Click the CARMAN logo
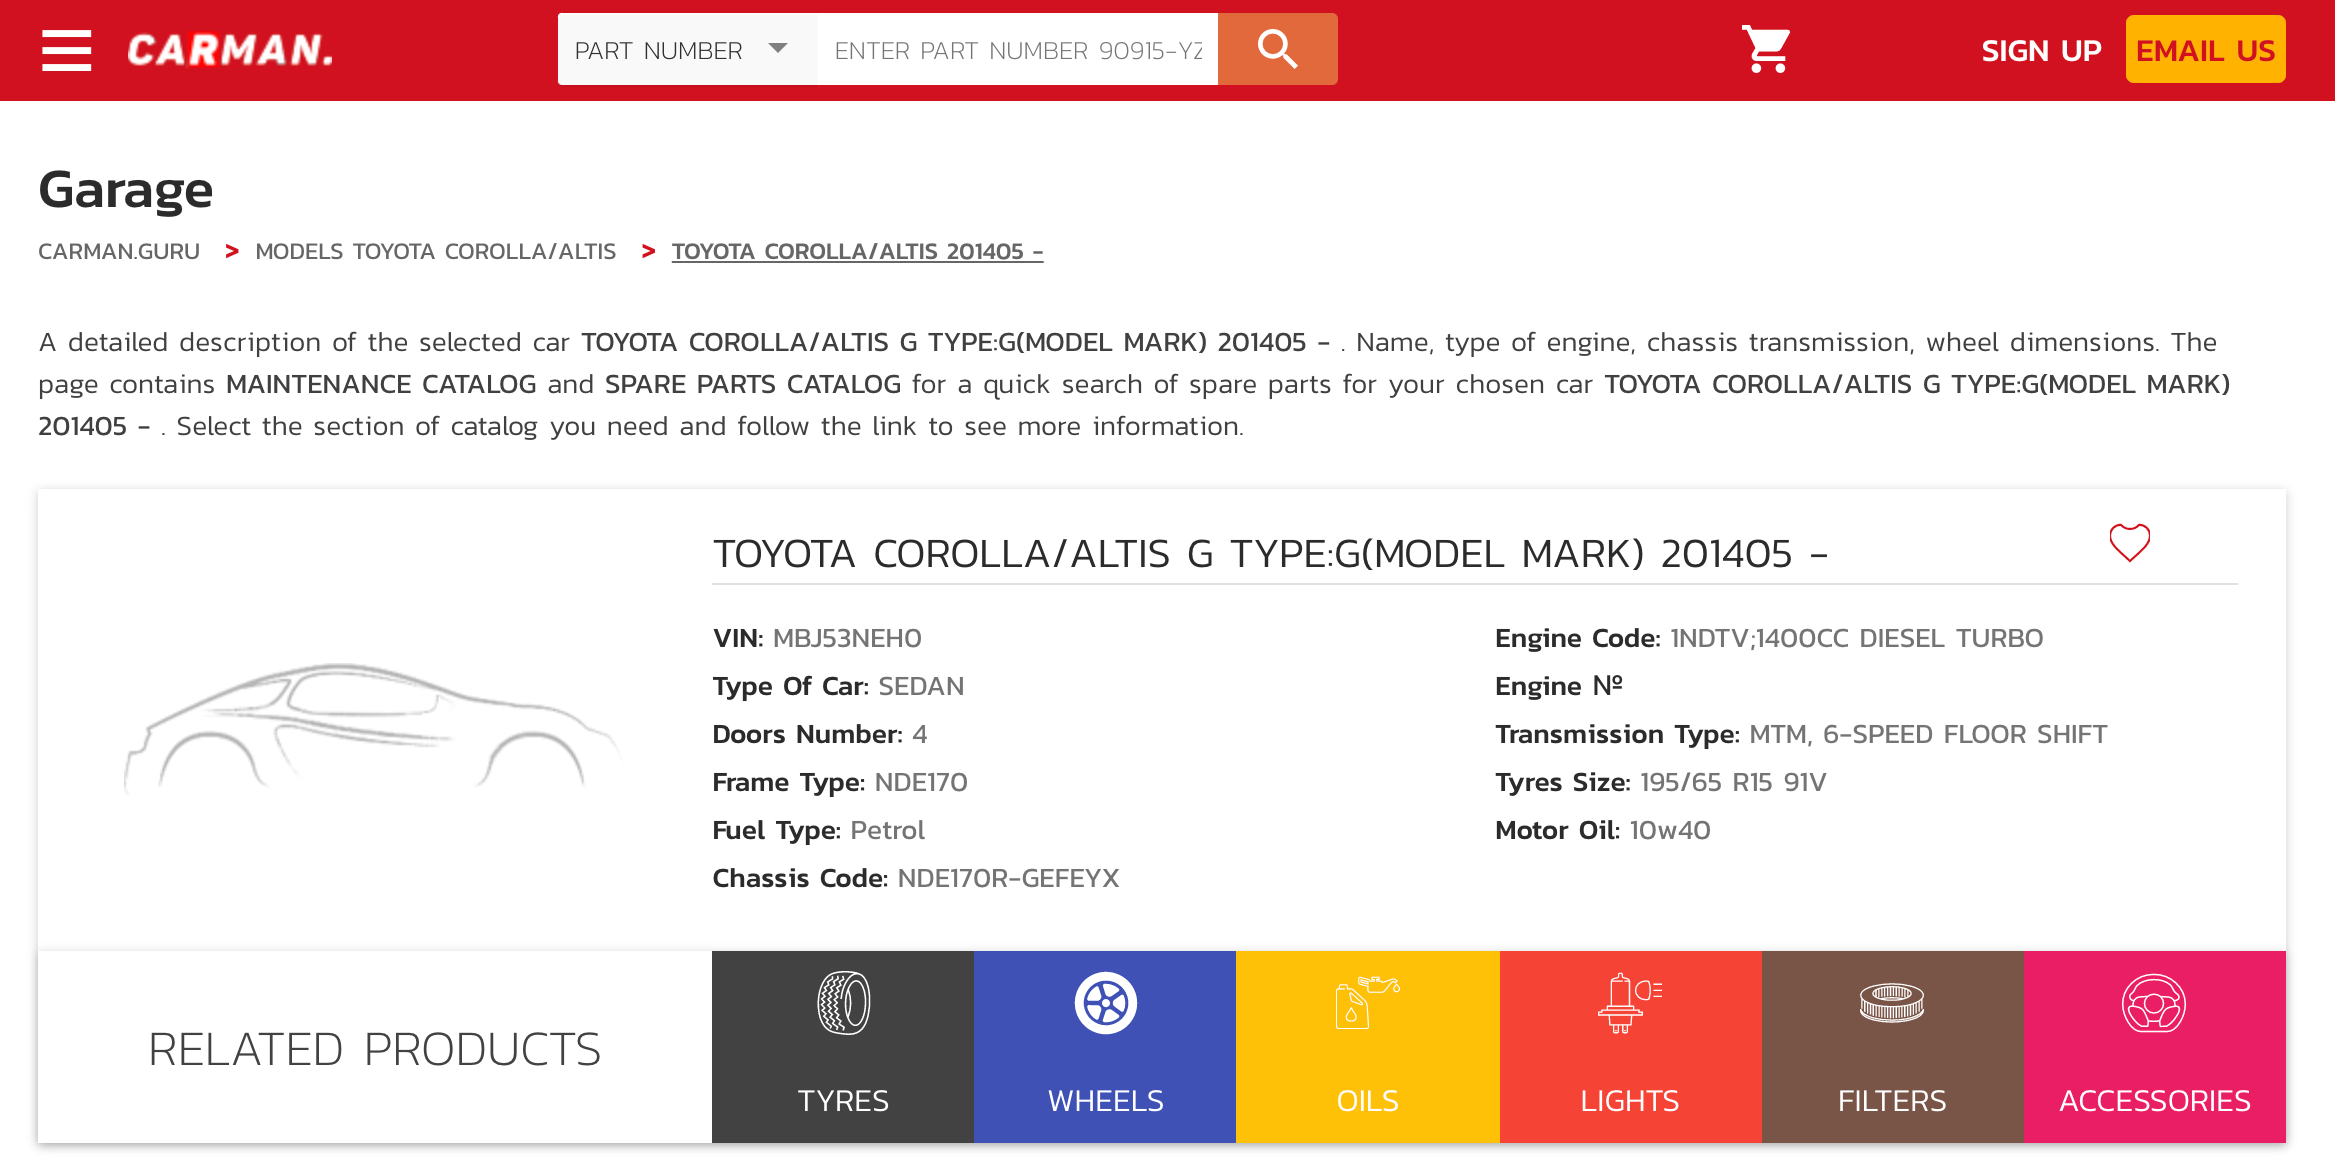The height and width of the screenshot is (1165, 2335). 231,50
